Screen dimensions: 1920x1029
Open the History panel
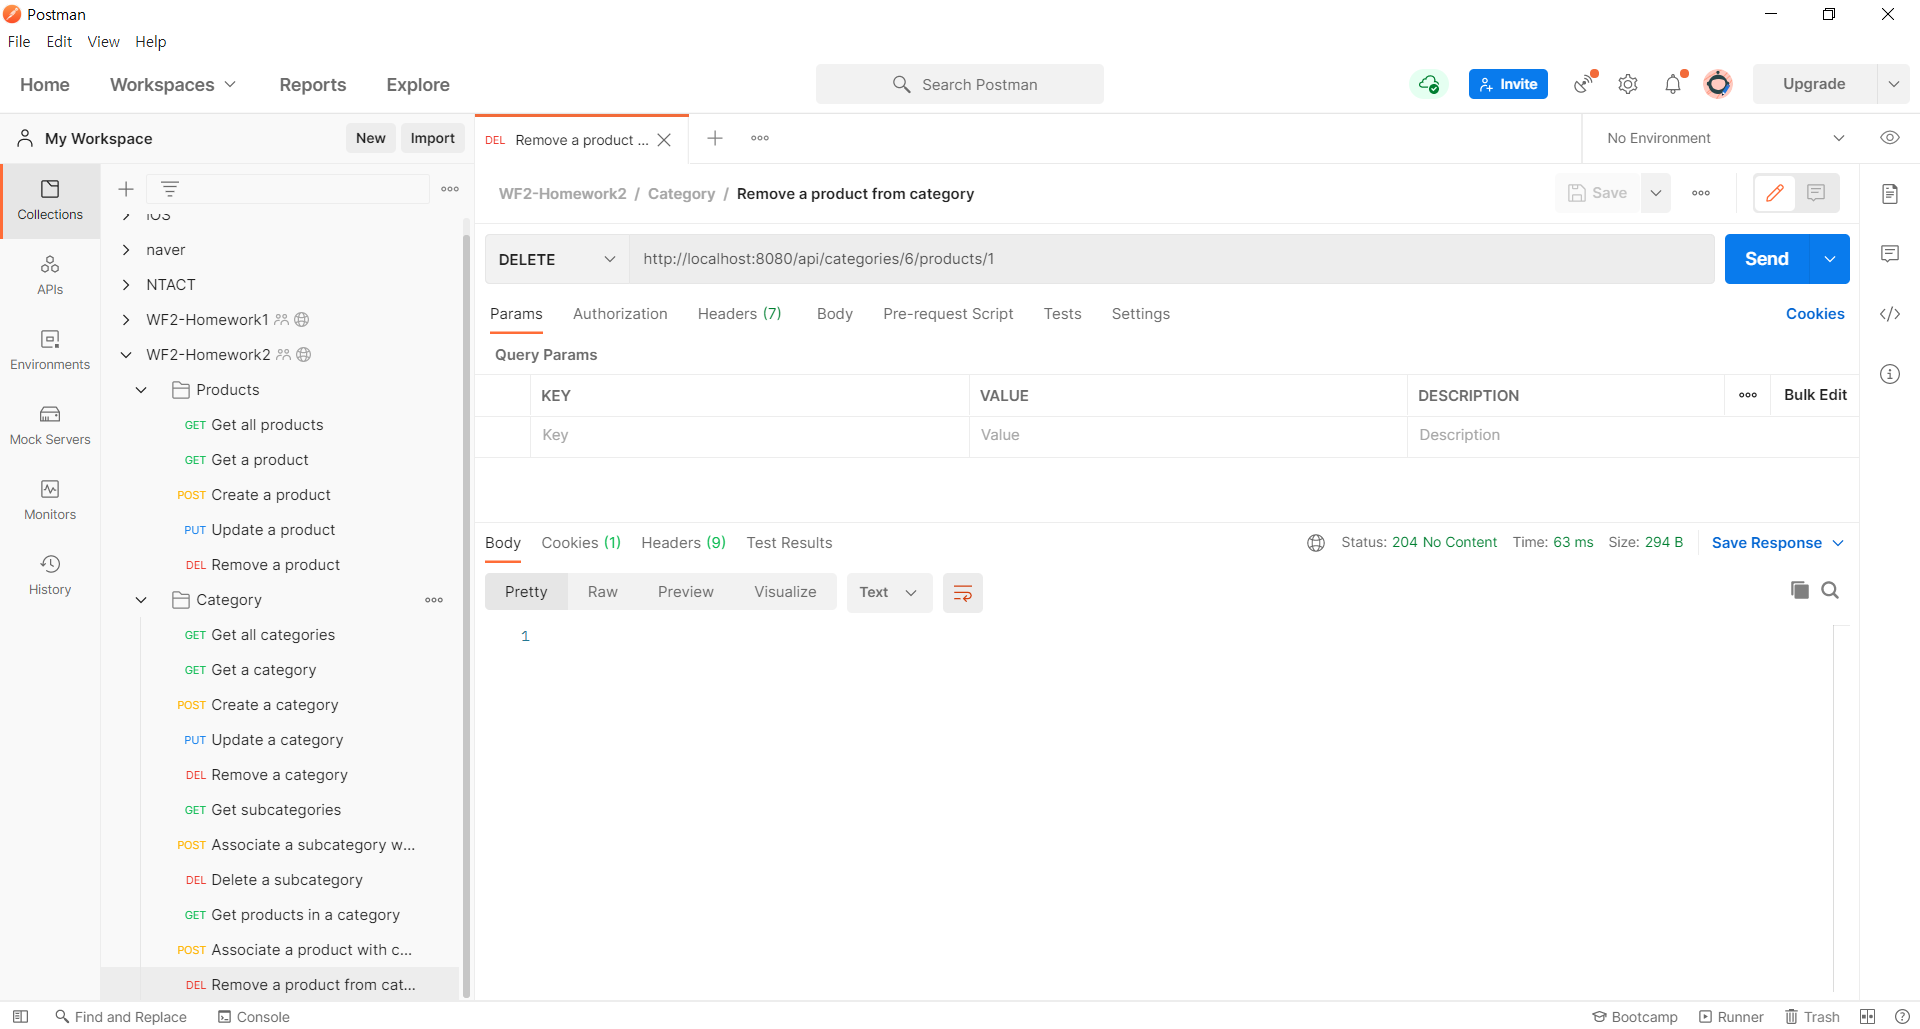pyautogui.click(x=50, y=576)
